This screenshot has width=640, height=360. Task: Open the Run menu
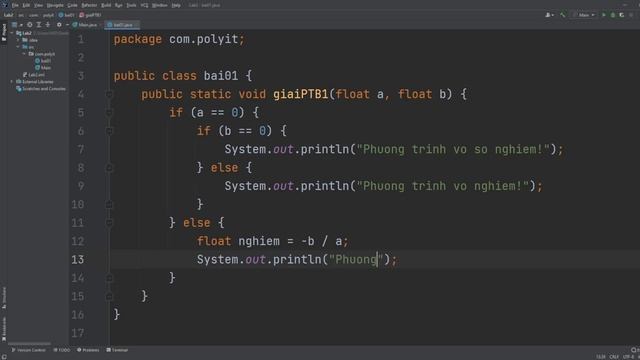(119, 5)
